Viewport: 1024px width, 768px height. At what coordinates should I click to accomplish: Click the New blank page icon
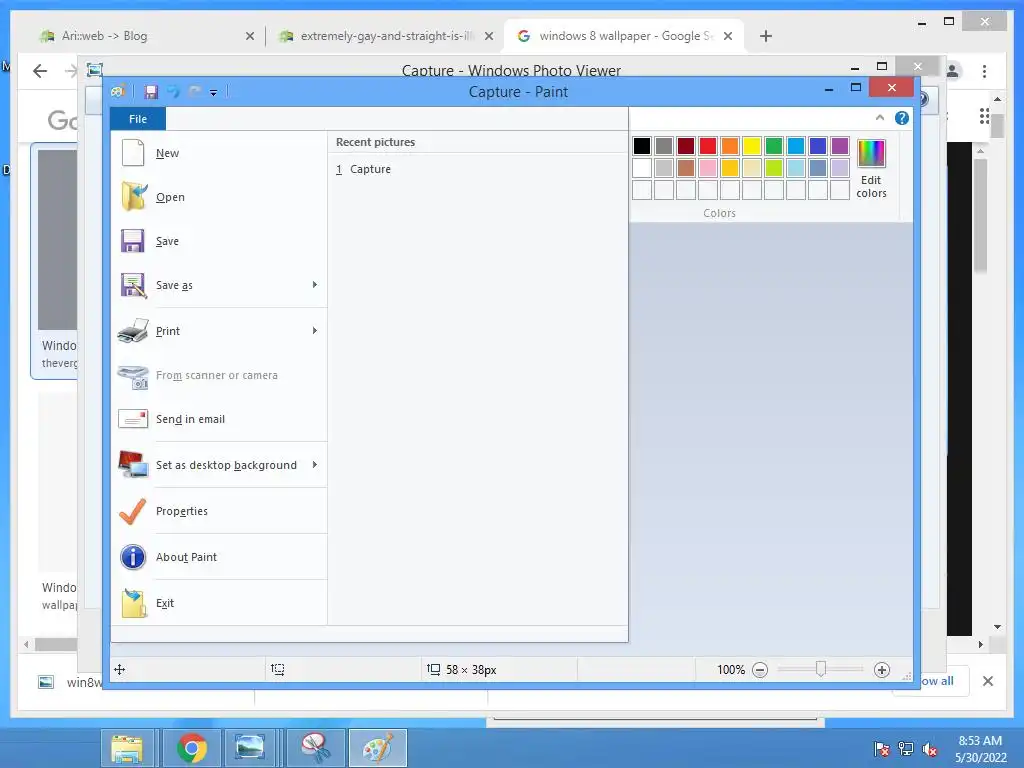tap(133, 153)
